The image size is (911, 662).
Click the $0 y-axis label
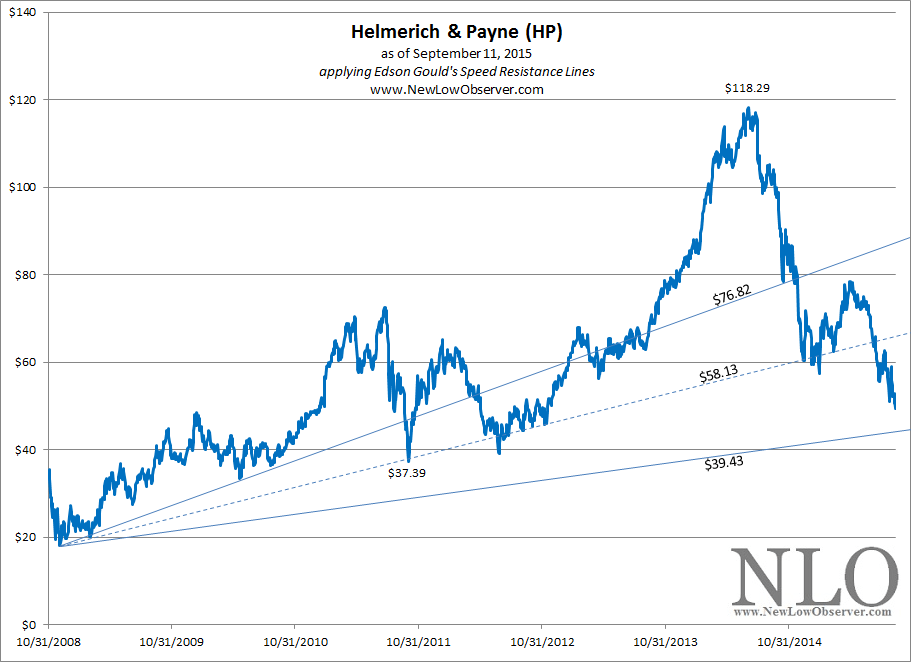pos(29,625)
